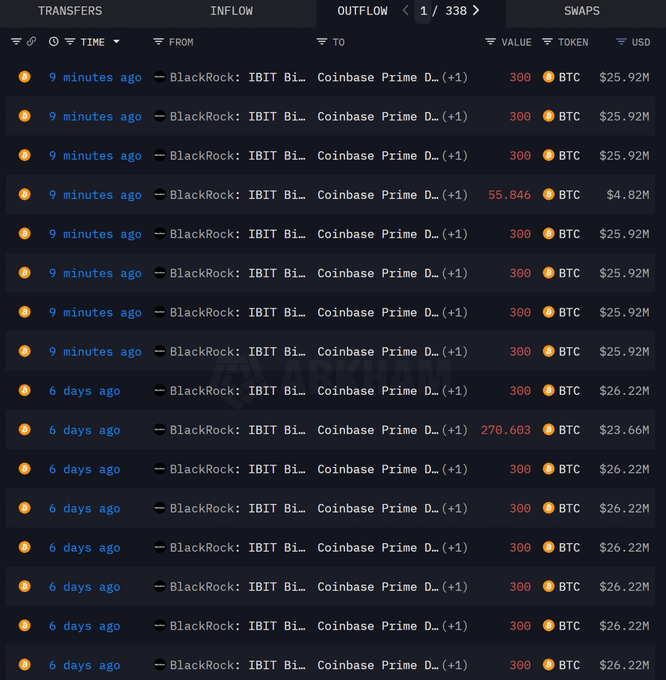
Task: Click the $4.82M USD amount
Action: point(628,195)
